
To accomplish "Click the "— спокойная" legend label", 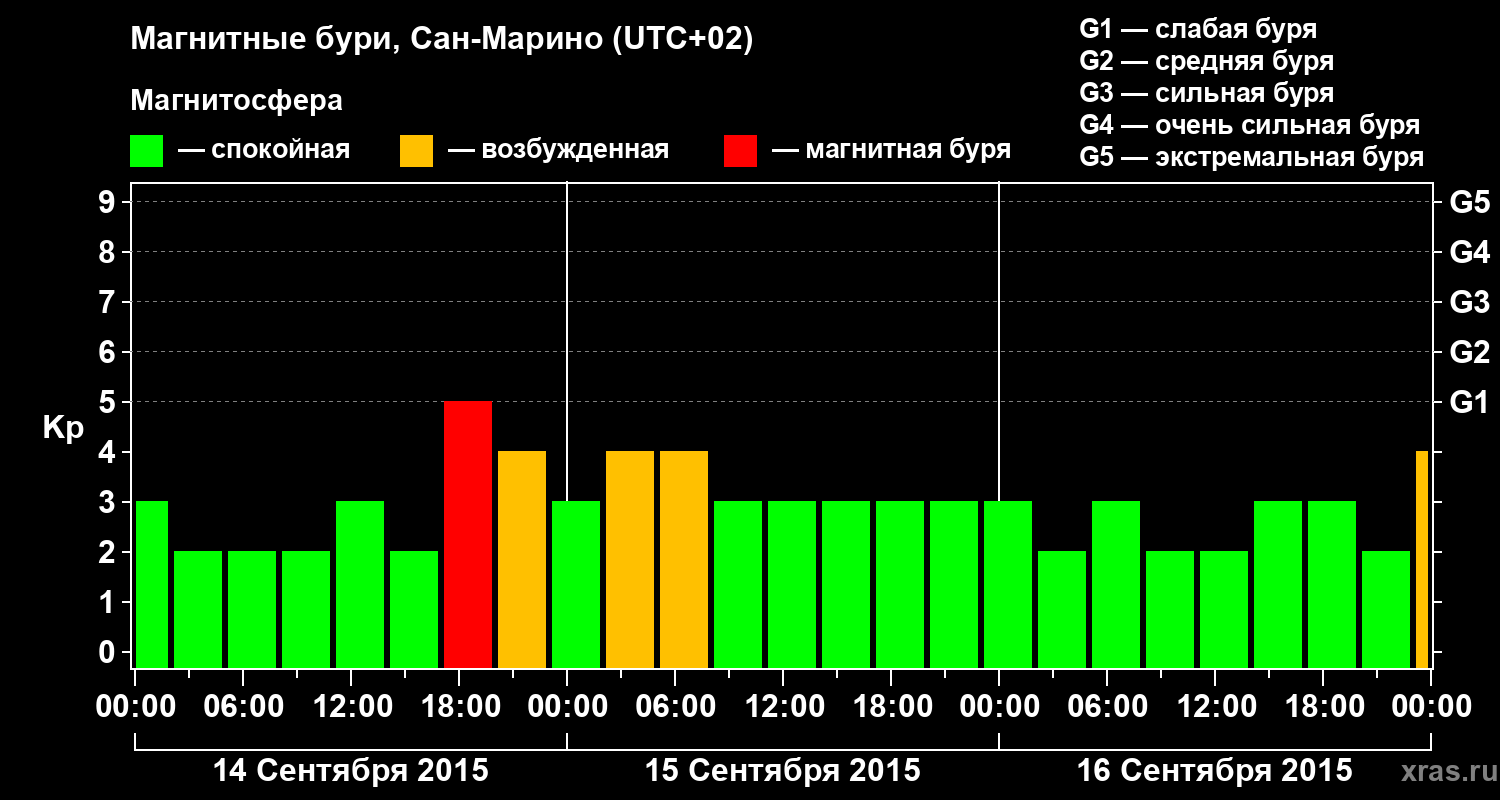I will pyautogui.click(x=264, y=150).
